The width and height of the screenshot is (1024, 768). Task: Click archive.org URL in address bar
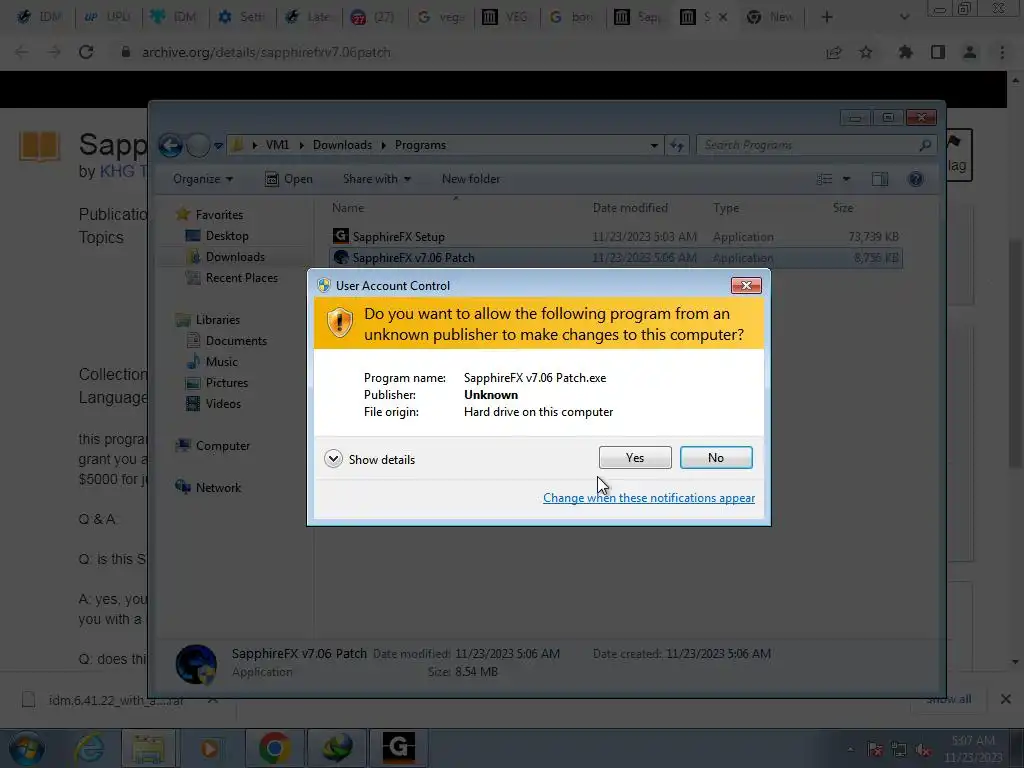266,52
